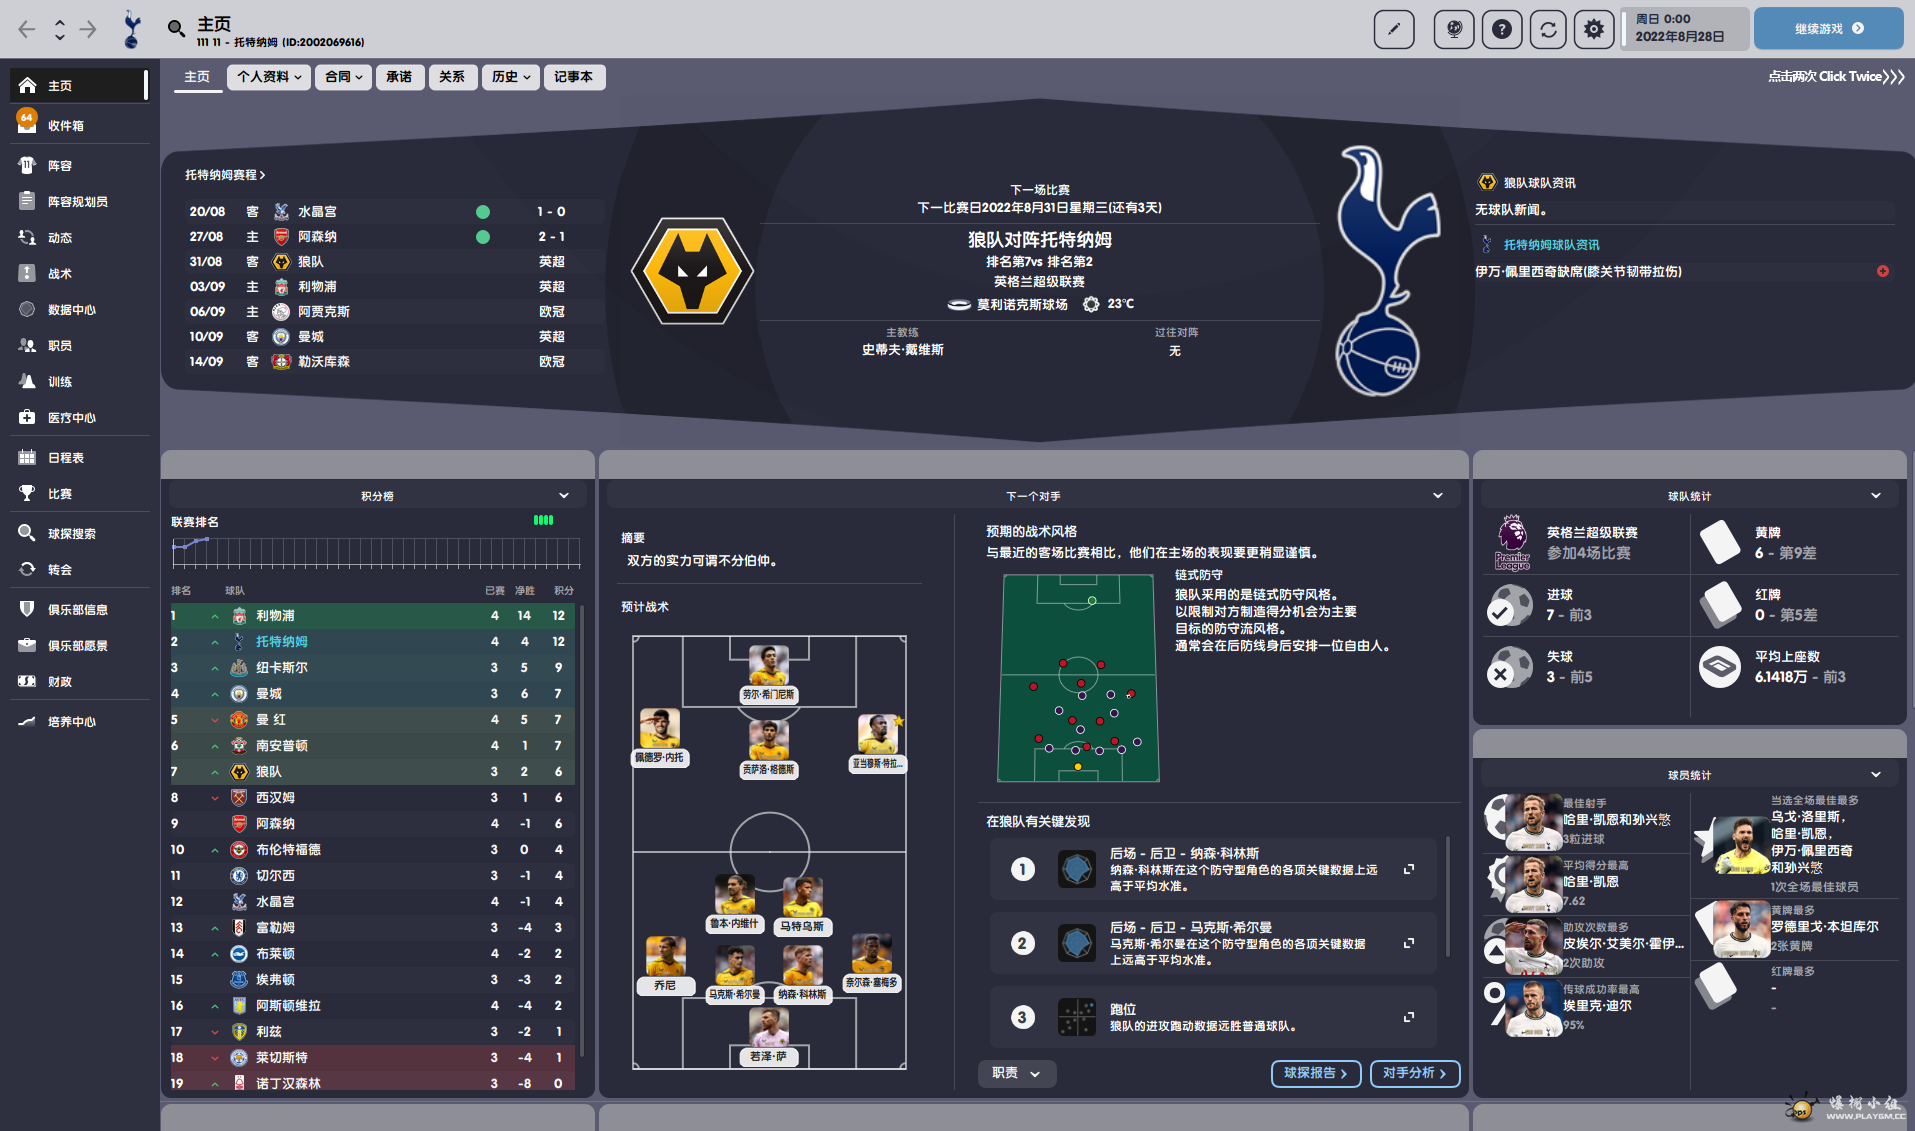1915x1131 pixels.
Task: Select the 主页 tab
Action: click(x=197, y=77)
